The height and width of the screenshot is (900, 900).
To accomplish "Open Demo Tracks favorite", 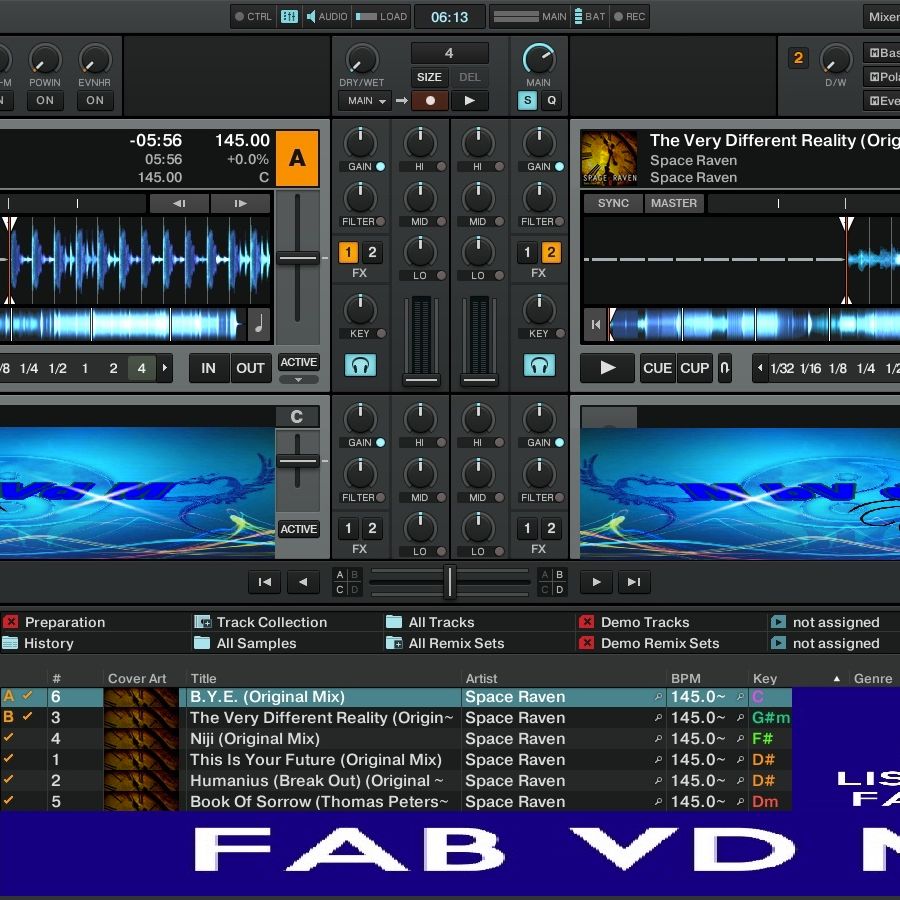I will [x=634, y=622].
